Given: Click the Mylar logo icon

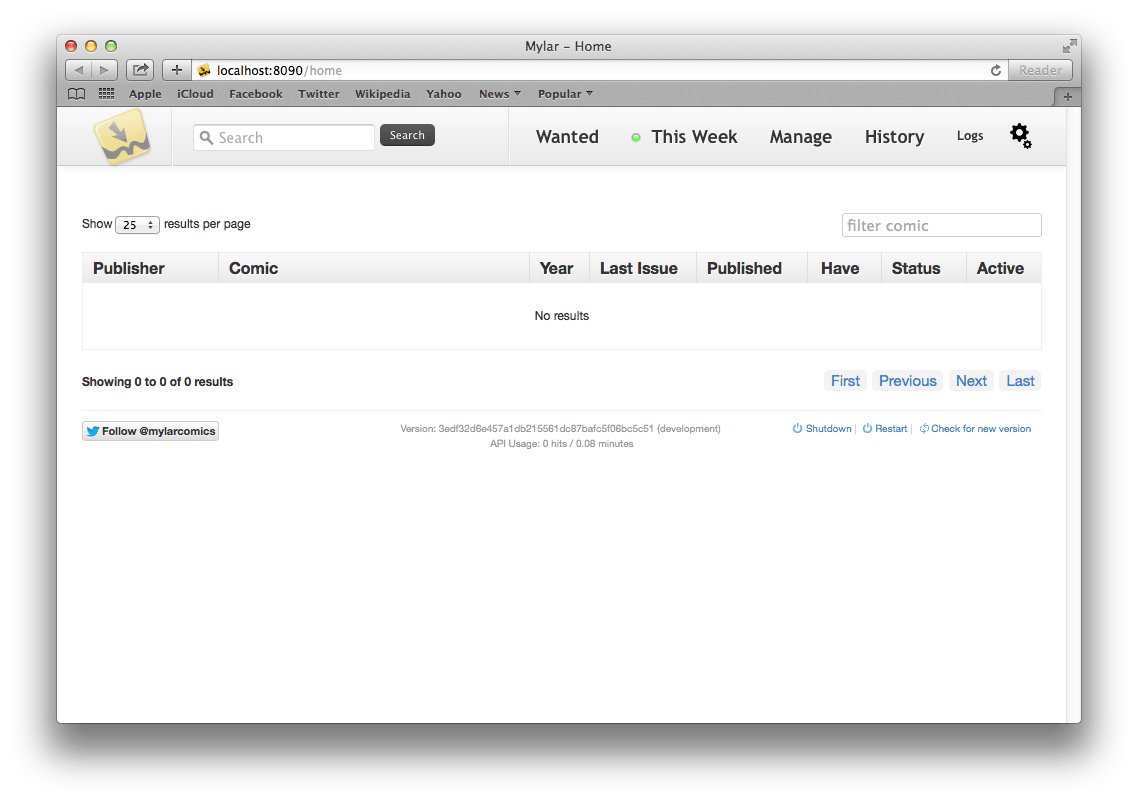Looking at the screenshot, I should coord(121,137).
